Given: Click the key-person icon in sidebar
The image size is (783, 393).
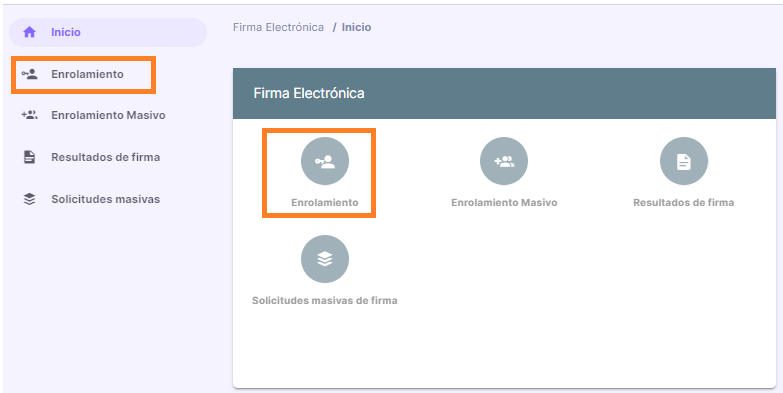Looking at the screenshot, I should [29, 74].
